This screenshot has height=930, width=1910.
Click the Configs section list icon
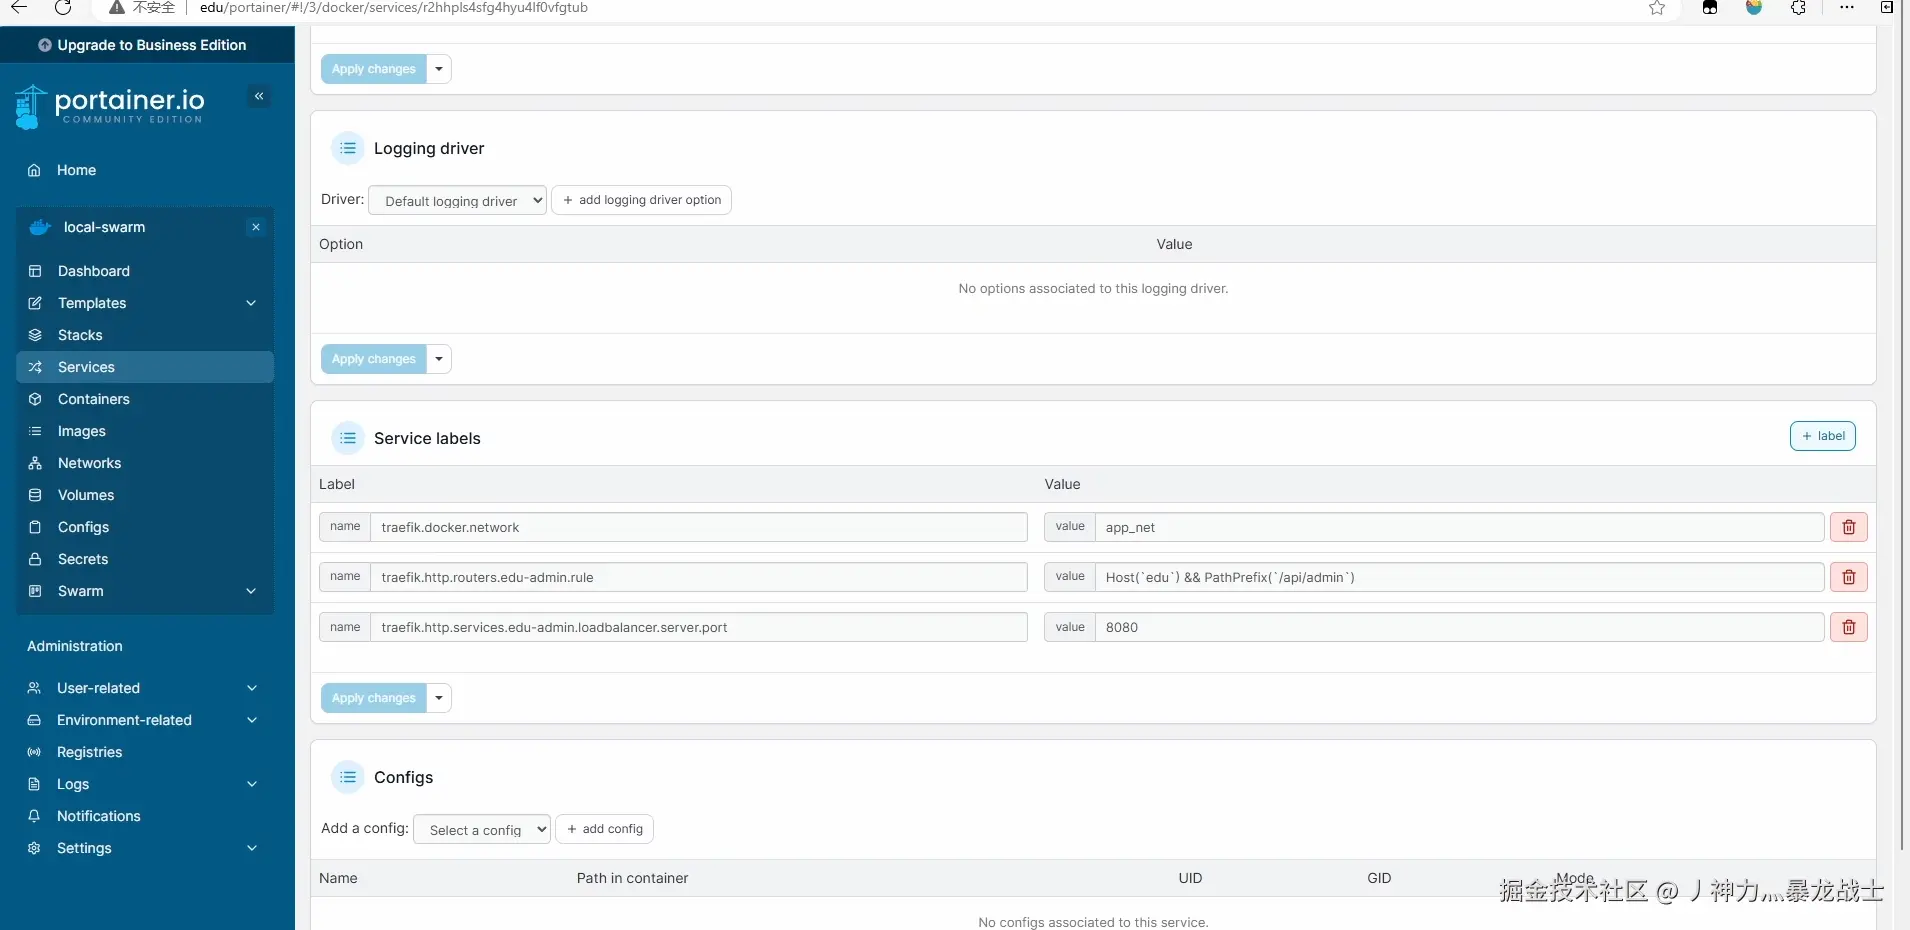pyautogui.click(x=348, y=777)
